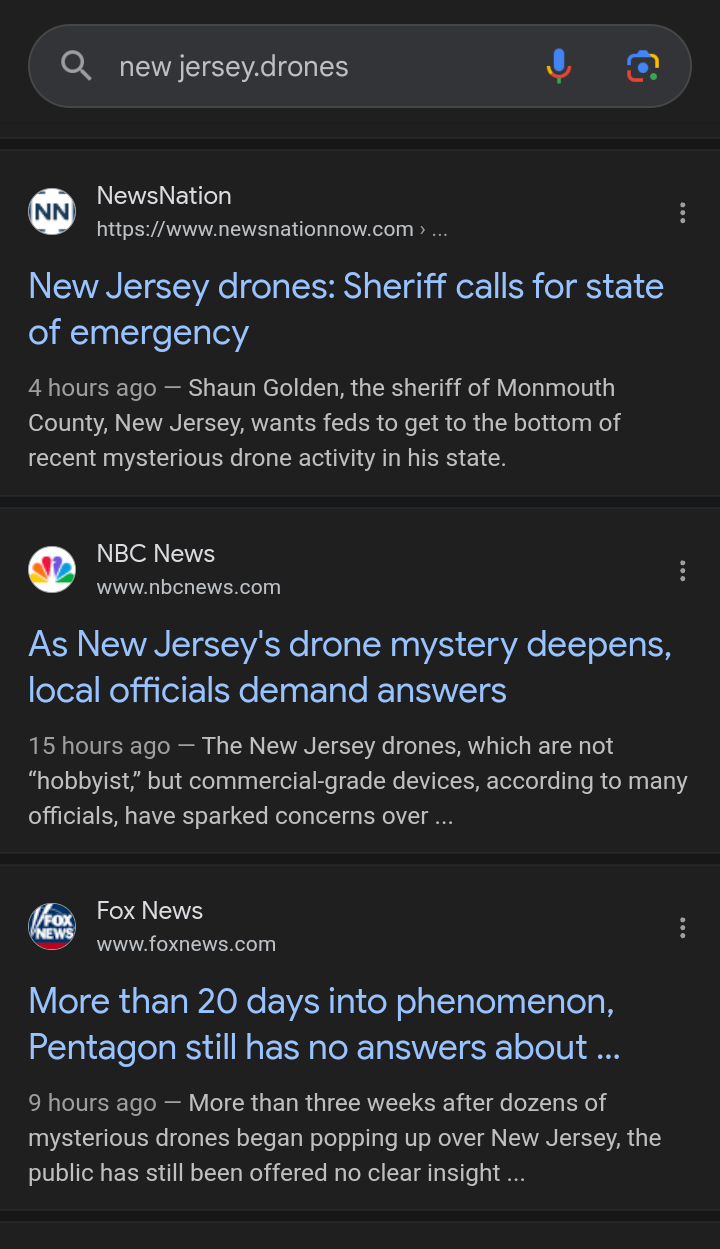720x1249 pixels.
Task: Open Google Lens camera search
Action: pyautogui.click(x=642, y=66)
